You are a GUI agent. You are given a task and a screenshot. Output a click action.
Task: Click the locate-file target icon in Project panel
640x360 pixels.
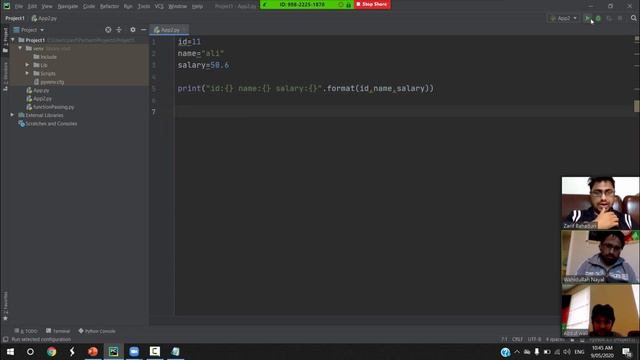pyautogui.click(x=108, y=30)
